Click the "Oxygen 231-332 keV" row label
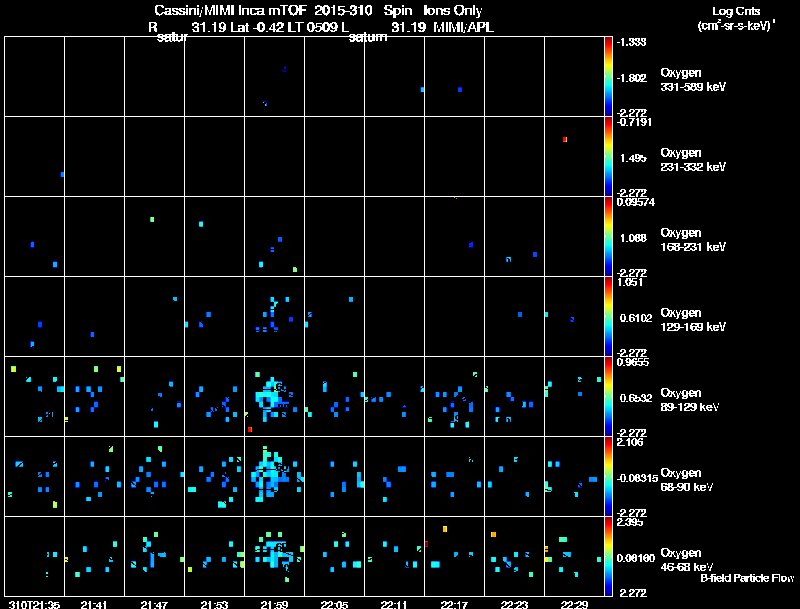Screen dimensions: 800x609 tap(692, 160)
